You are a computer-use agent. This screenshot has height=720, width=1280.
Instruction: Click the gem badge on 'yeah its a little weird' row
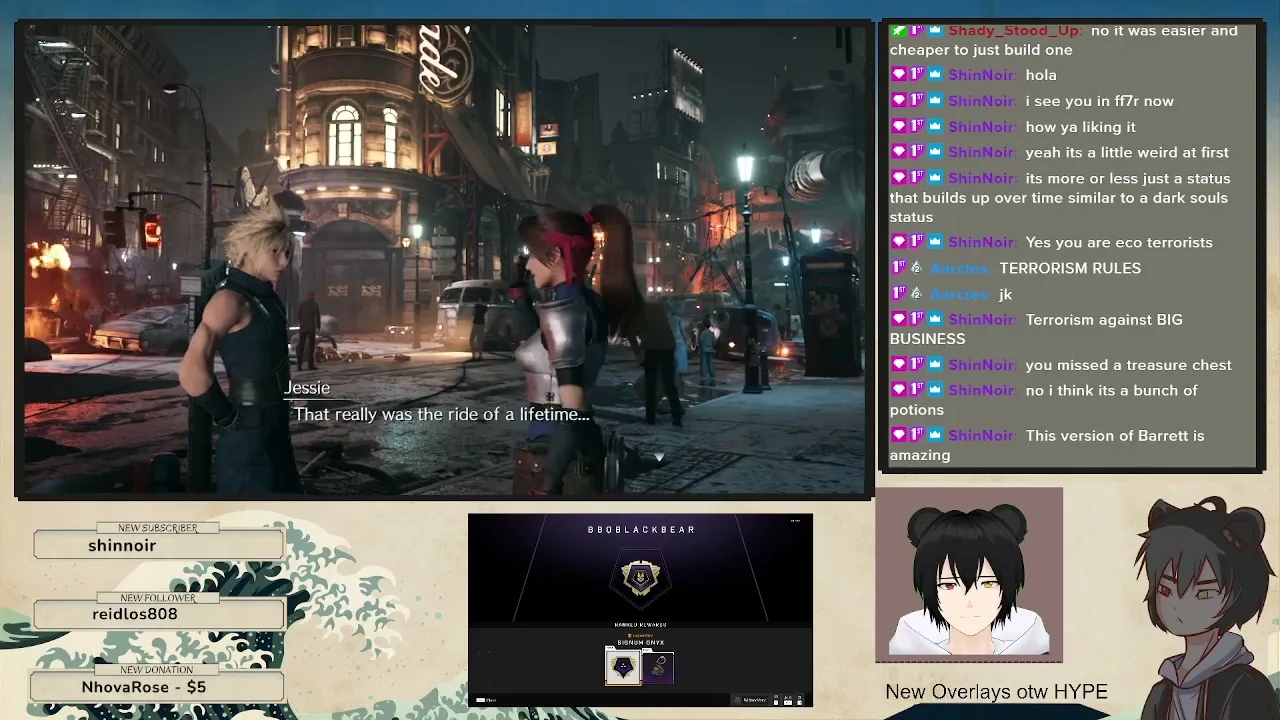(x=898, y=153)
